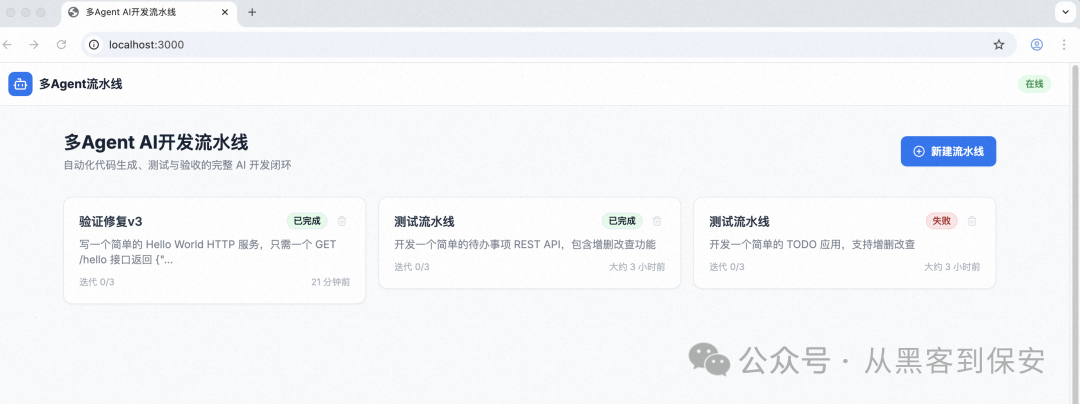
Task: Open a new tab with plus icon
Action: point(252,12)
